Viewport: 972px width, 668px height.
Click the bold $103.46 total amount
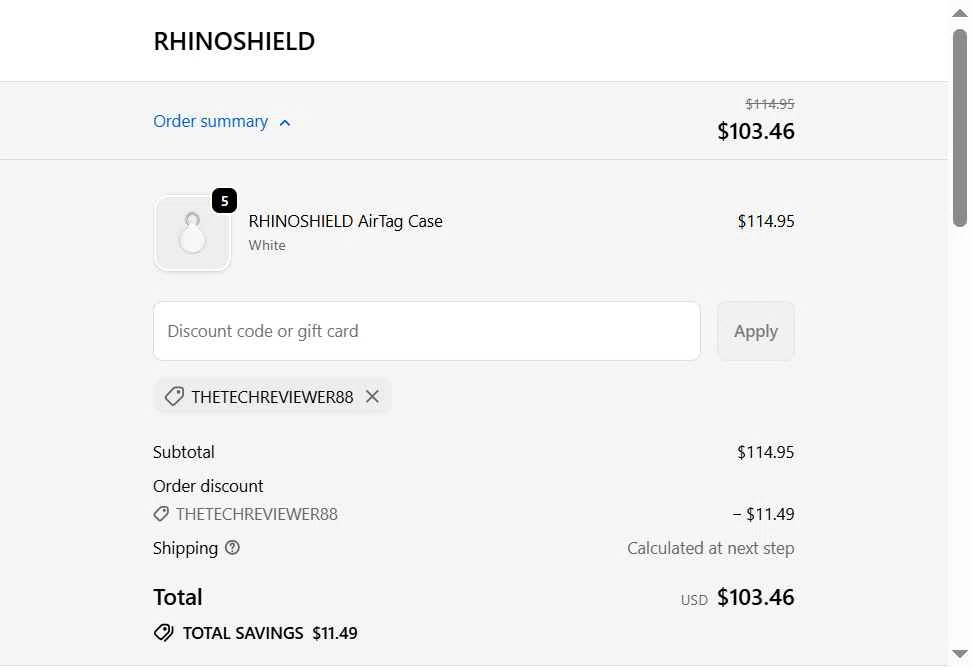click(x=755, y=597)
